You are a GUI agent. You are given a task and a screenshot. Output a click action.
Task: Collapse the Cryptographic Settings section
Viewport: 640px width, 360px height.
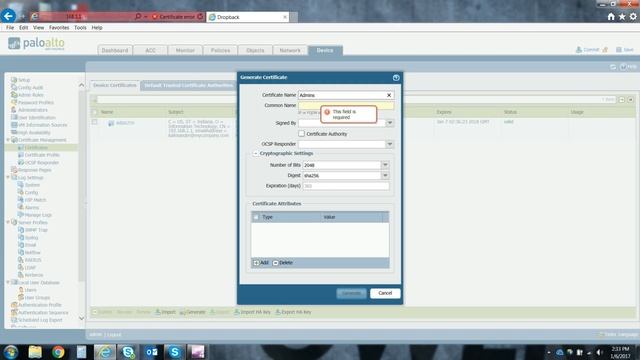point(256,153)
